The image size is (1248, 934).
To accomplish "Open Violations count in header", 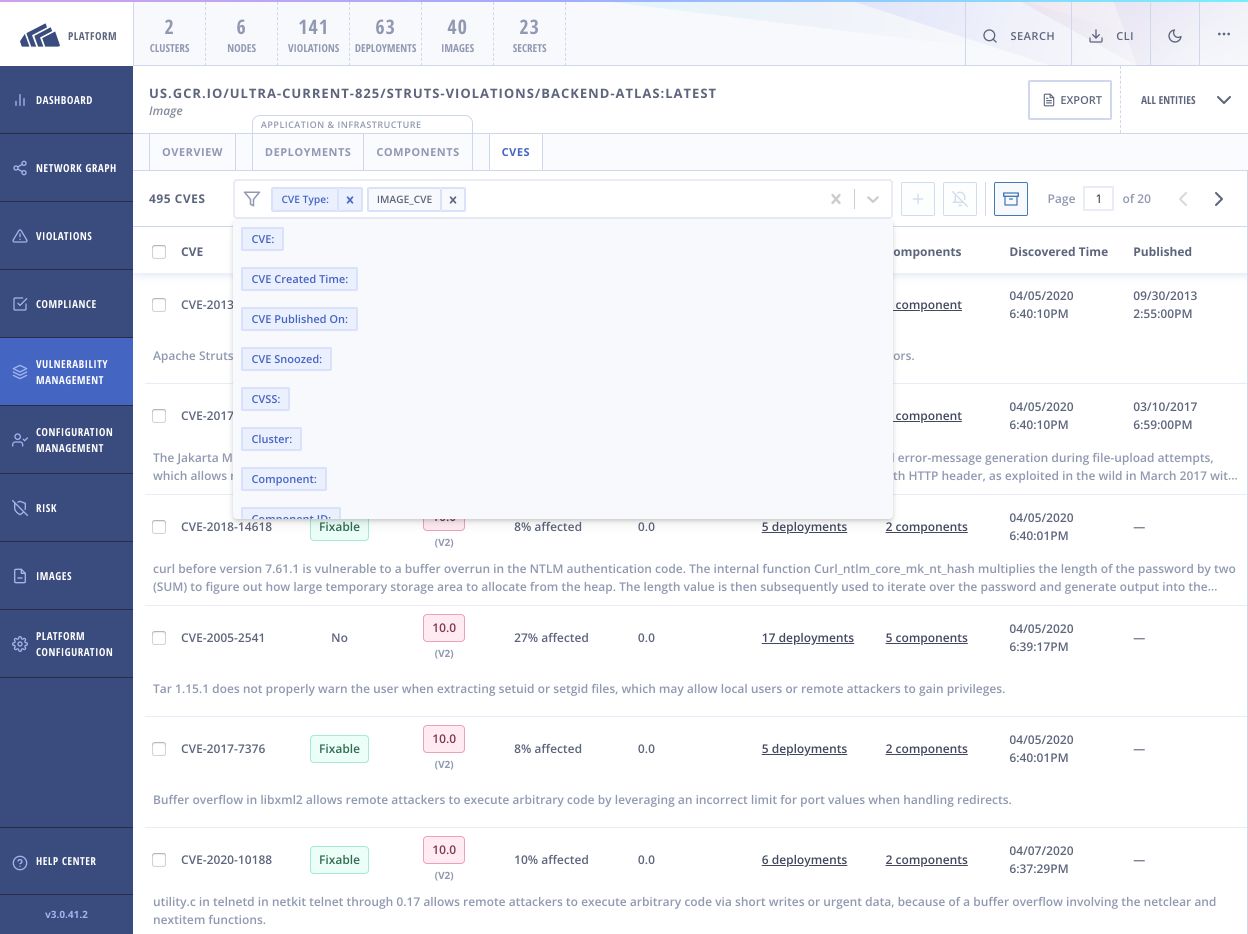I will [x=313, y=35].
